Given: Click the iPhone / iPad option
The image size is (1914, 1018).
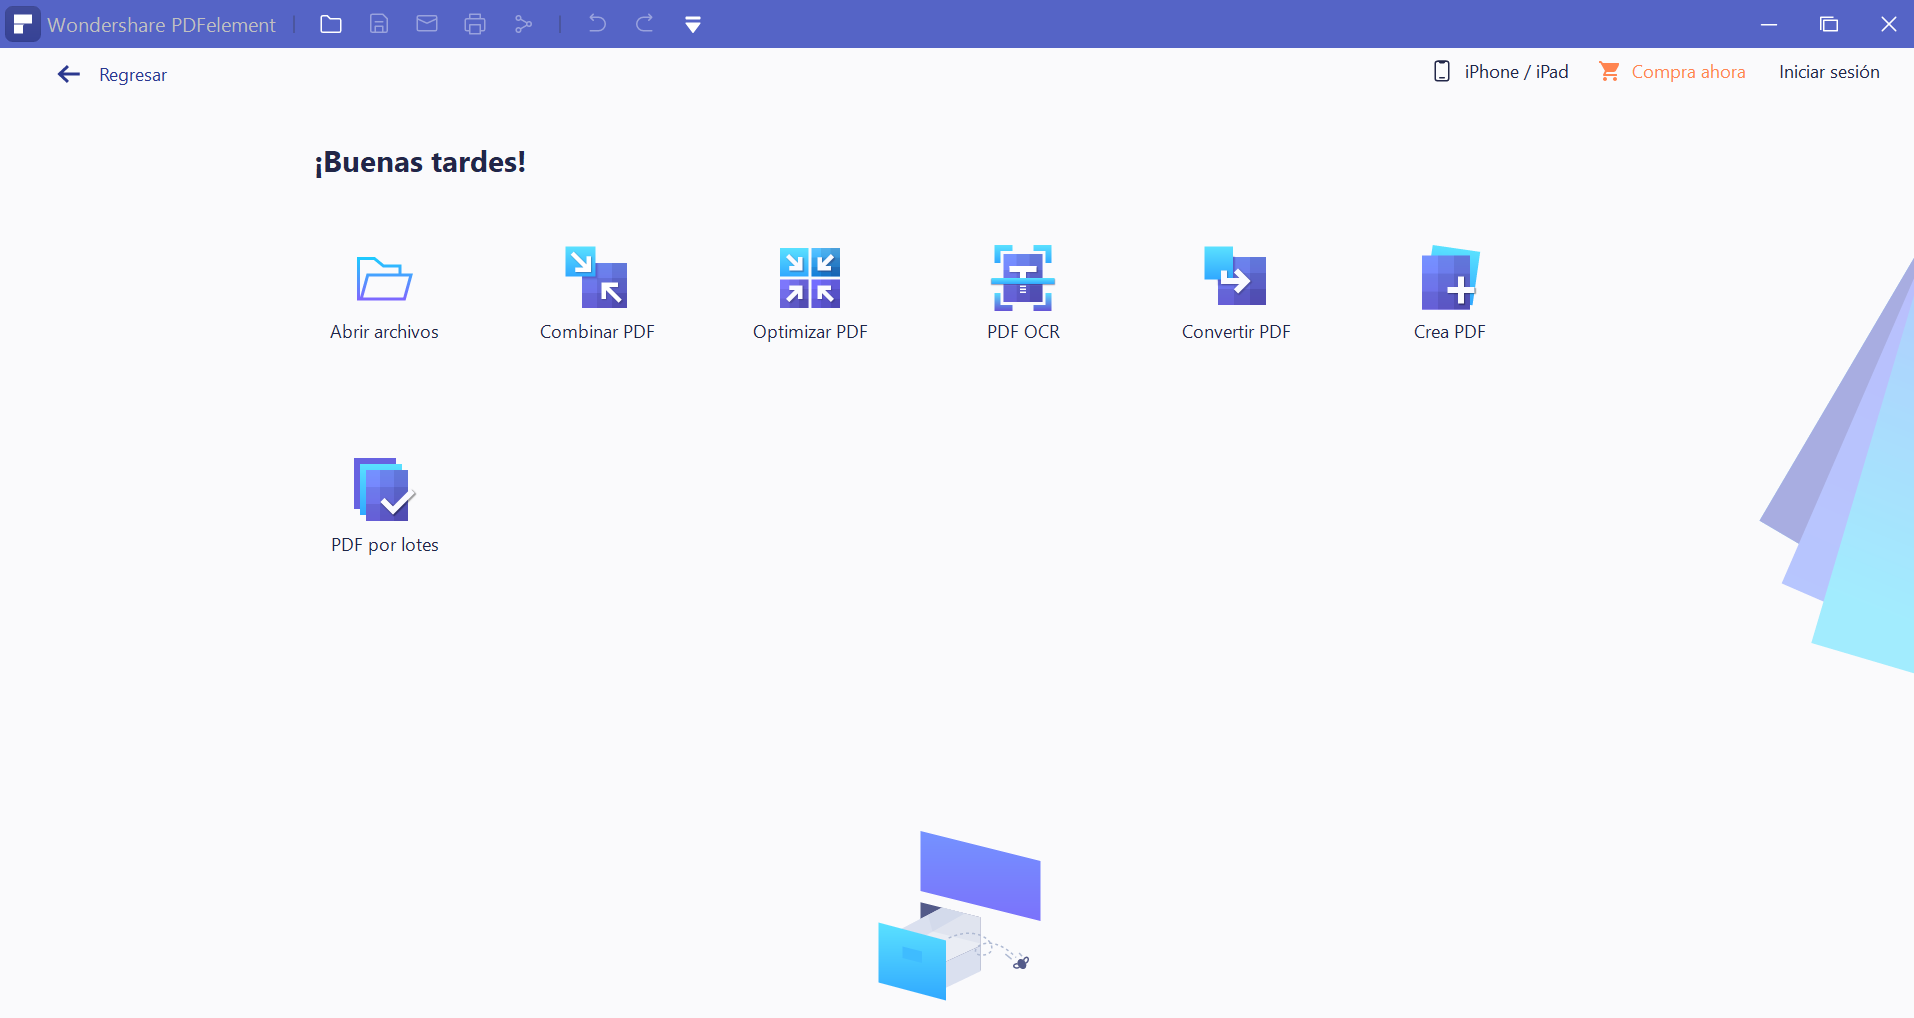Looking at the screenshot, I should point(1500,71).
